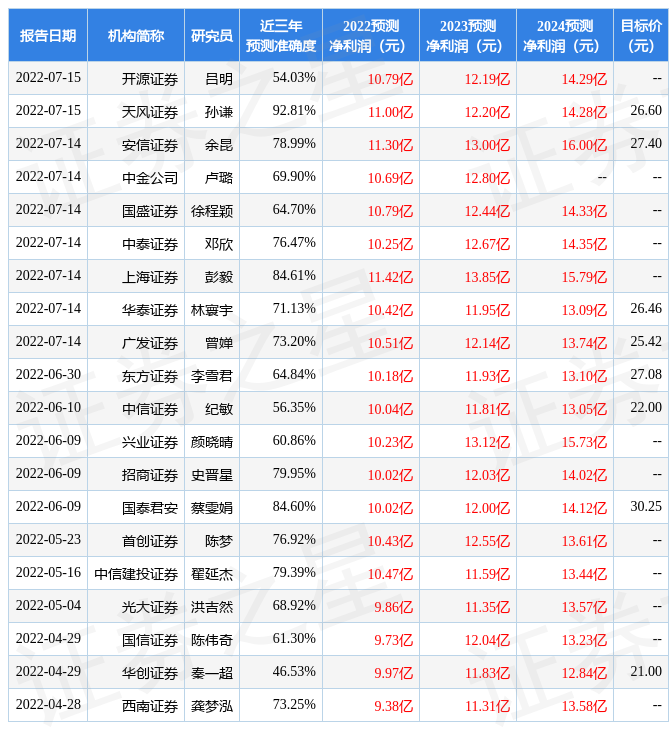Click the 报告日期 column header
669x730 pixels.
[x=48, y=35]
